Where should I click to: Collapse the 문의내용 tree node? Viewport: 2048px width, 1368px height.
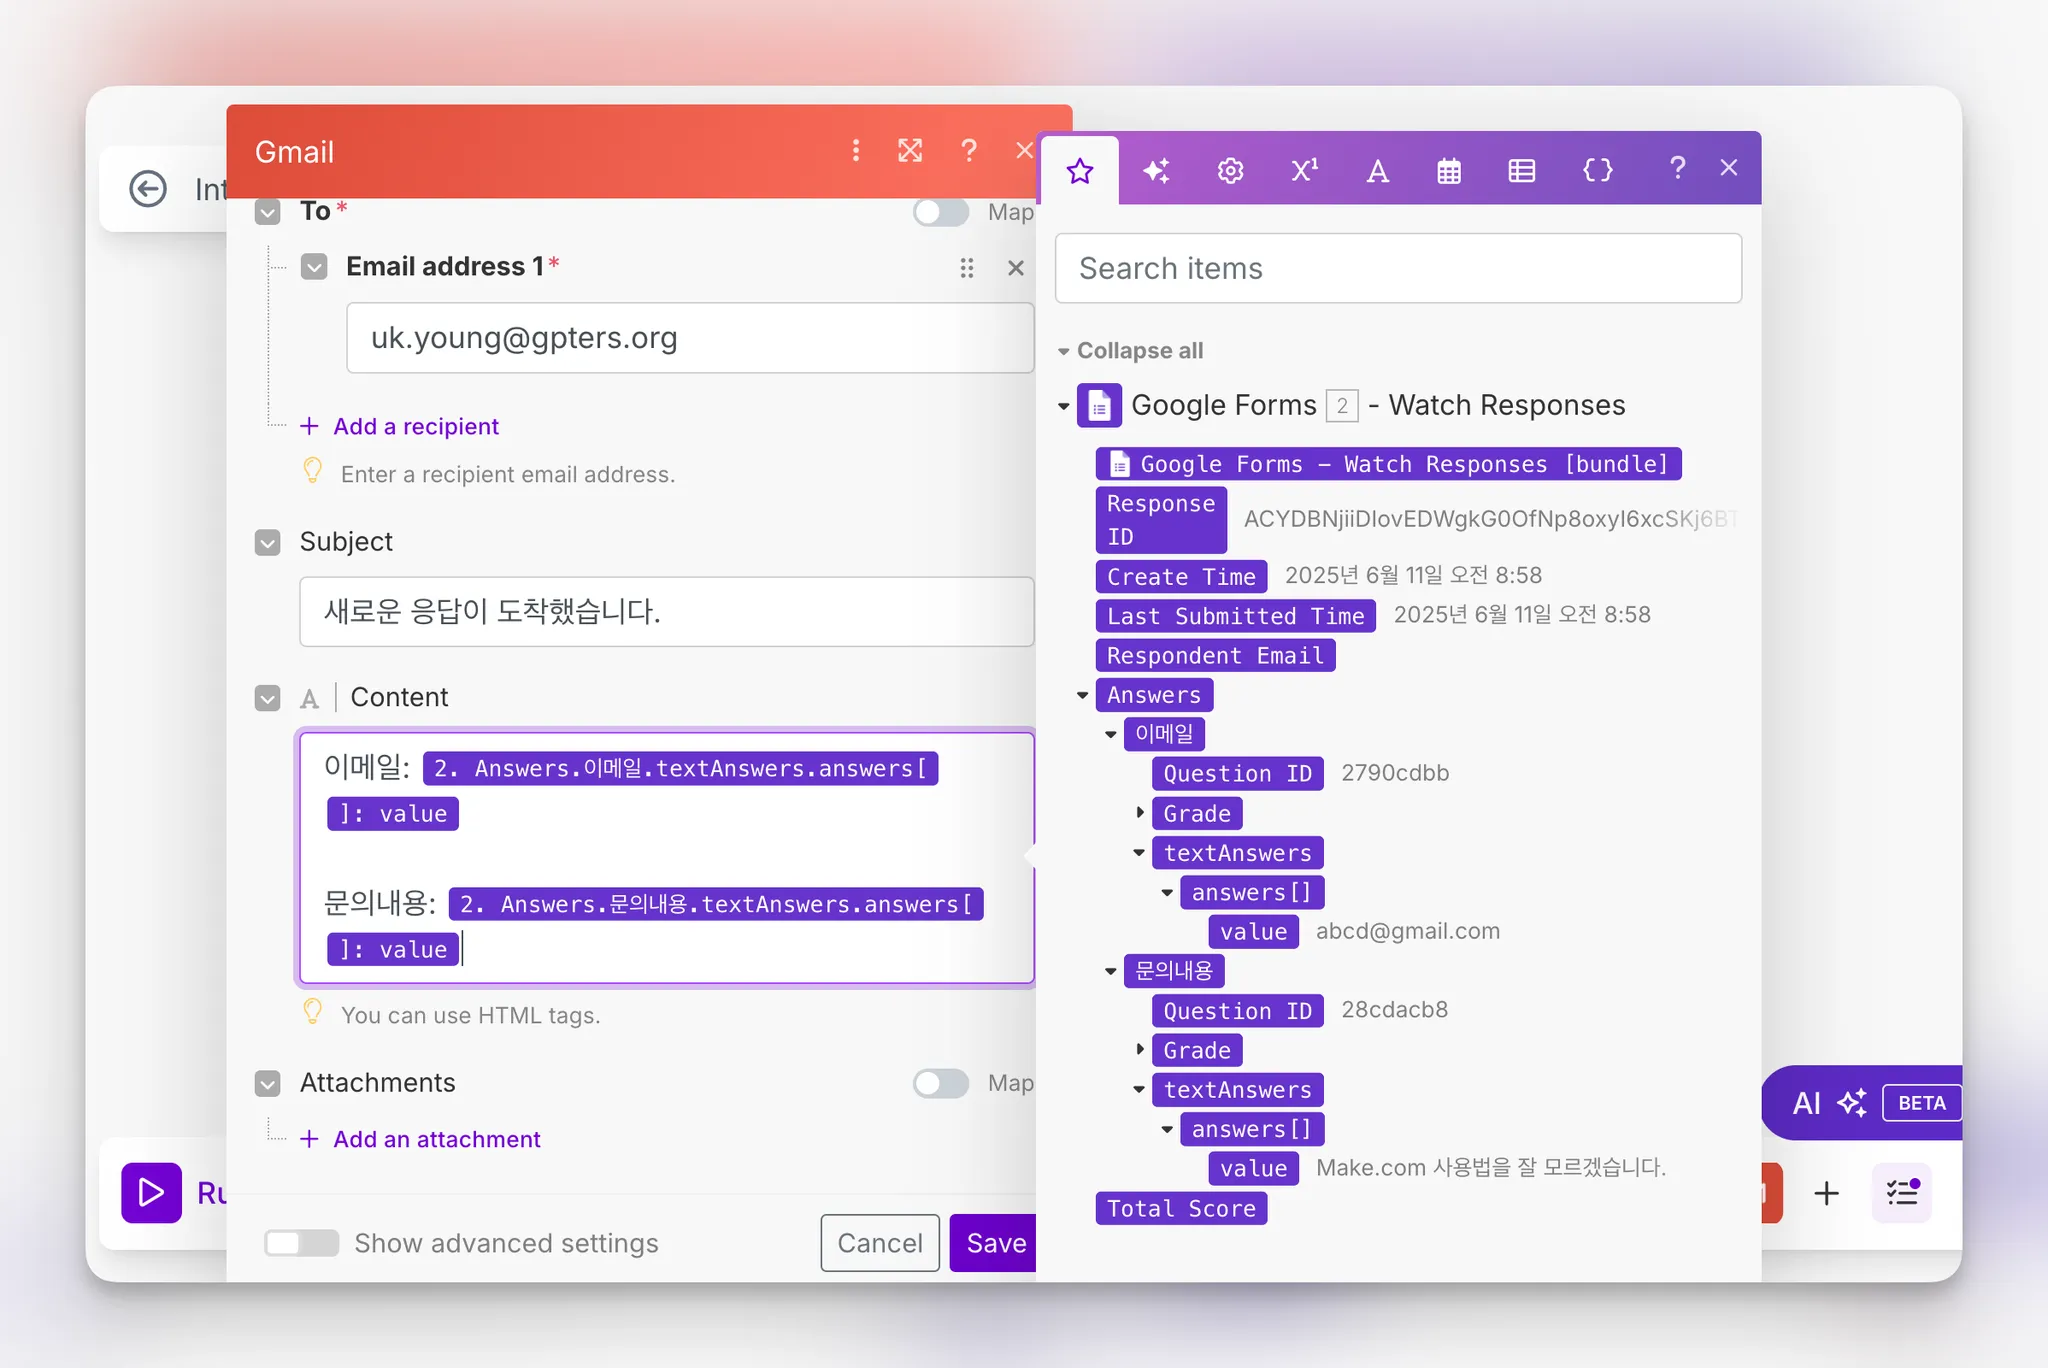(1110, 971)
